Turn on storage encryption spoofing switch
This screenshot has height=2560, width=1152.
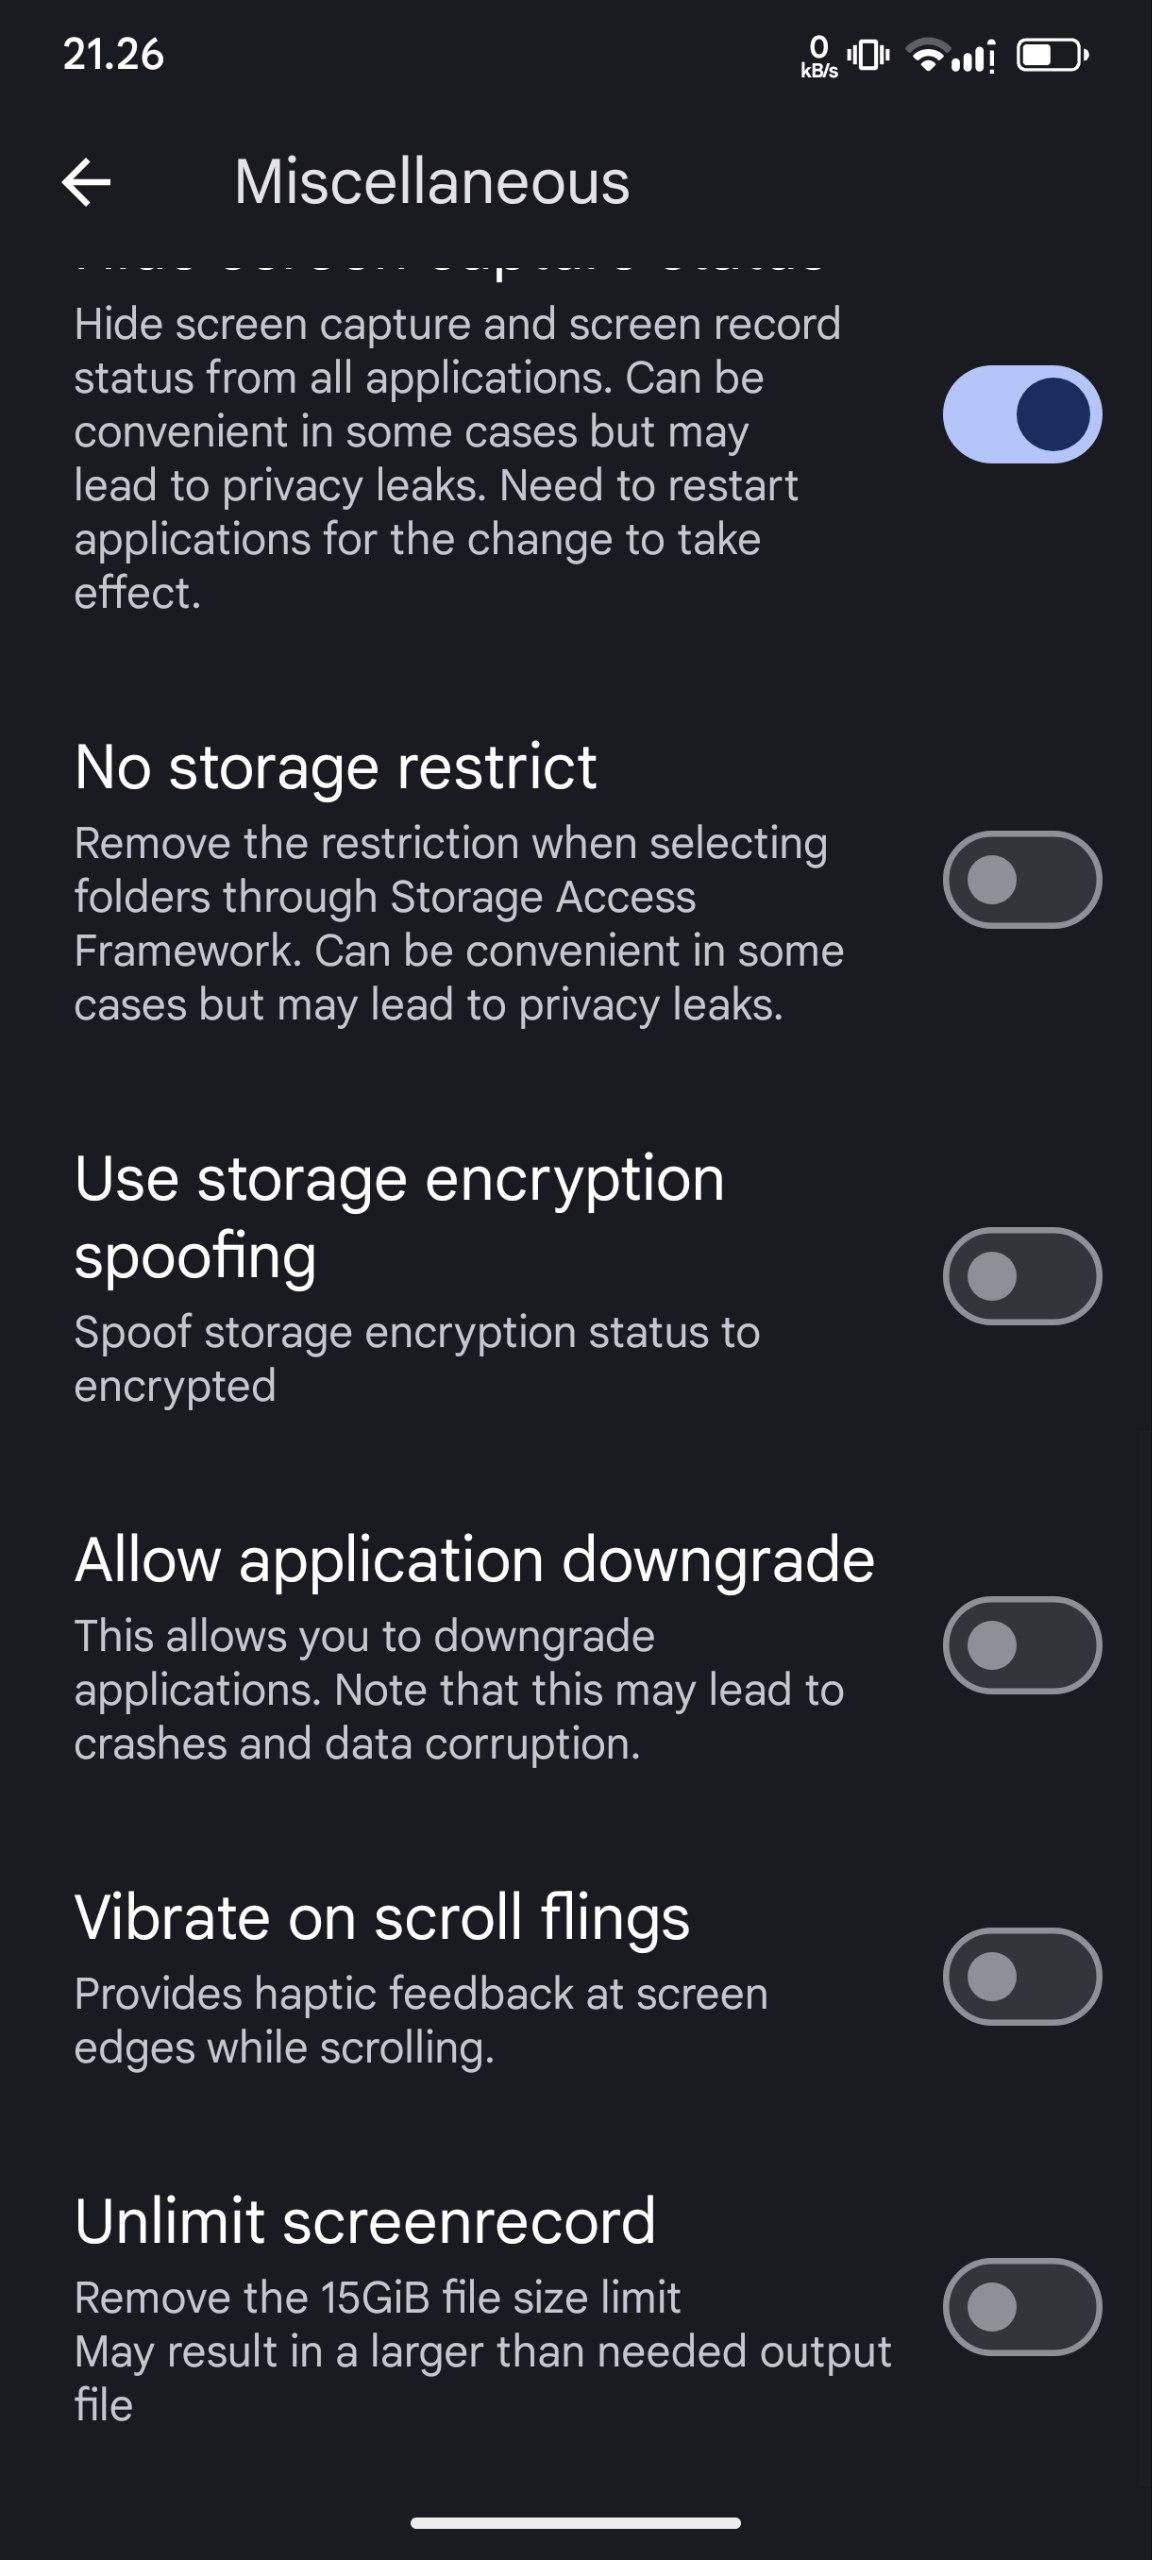click(1022, 1276)
